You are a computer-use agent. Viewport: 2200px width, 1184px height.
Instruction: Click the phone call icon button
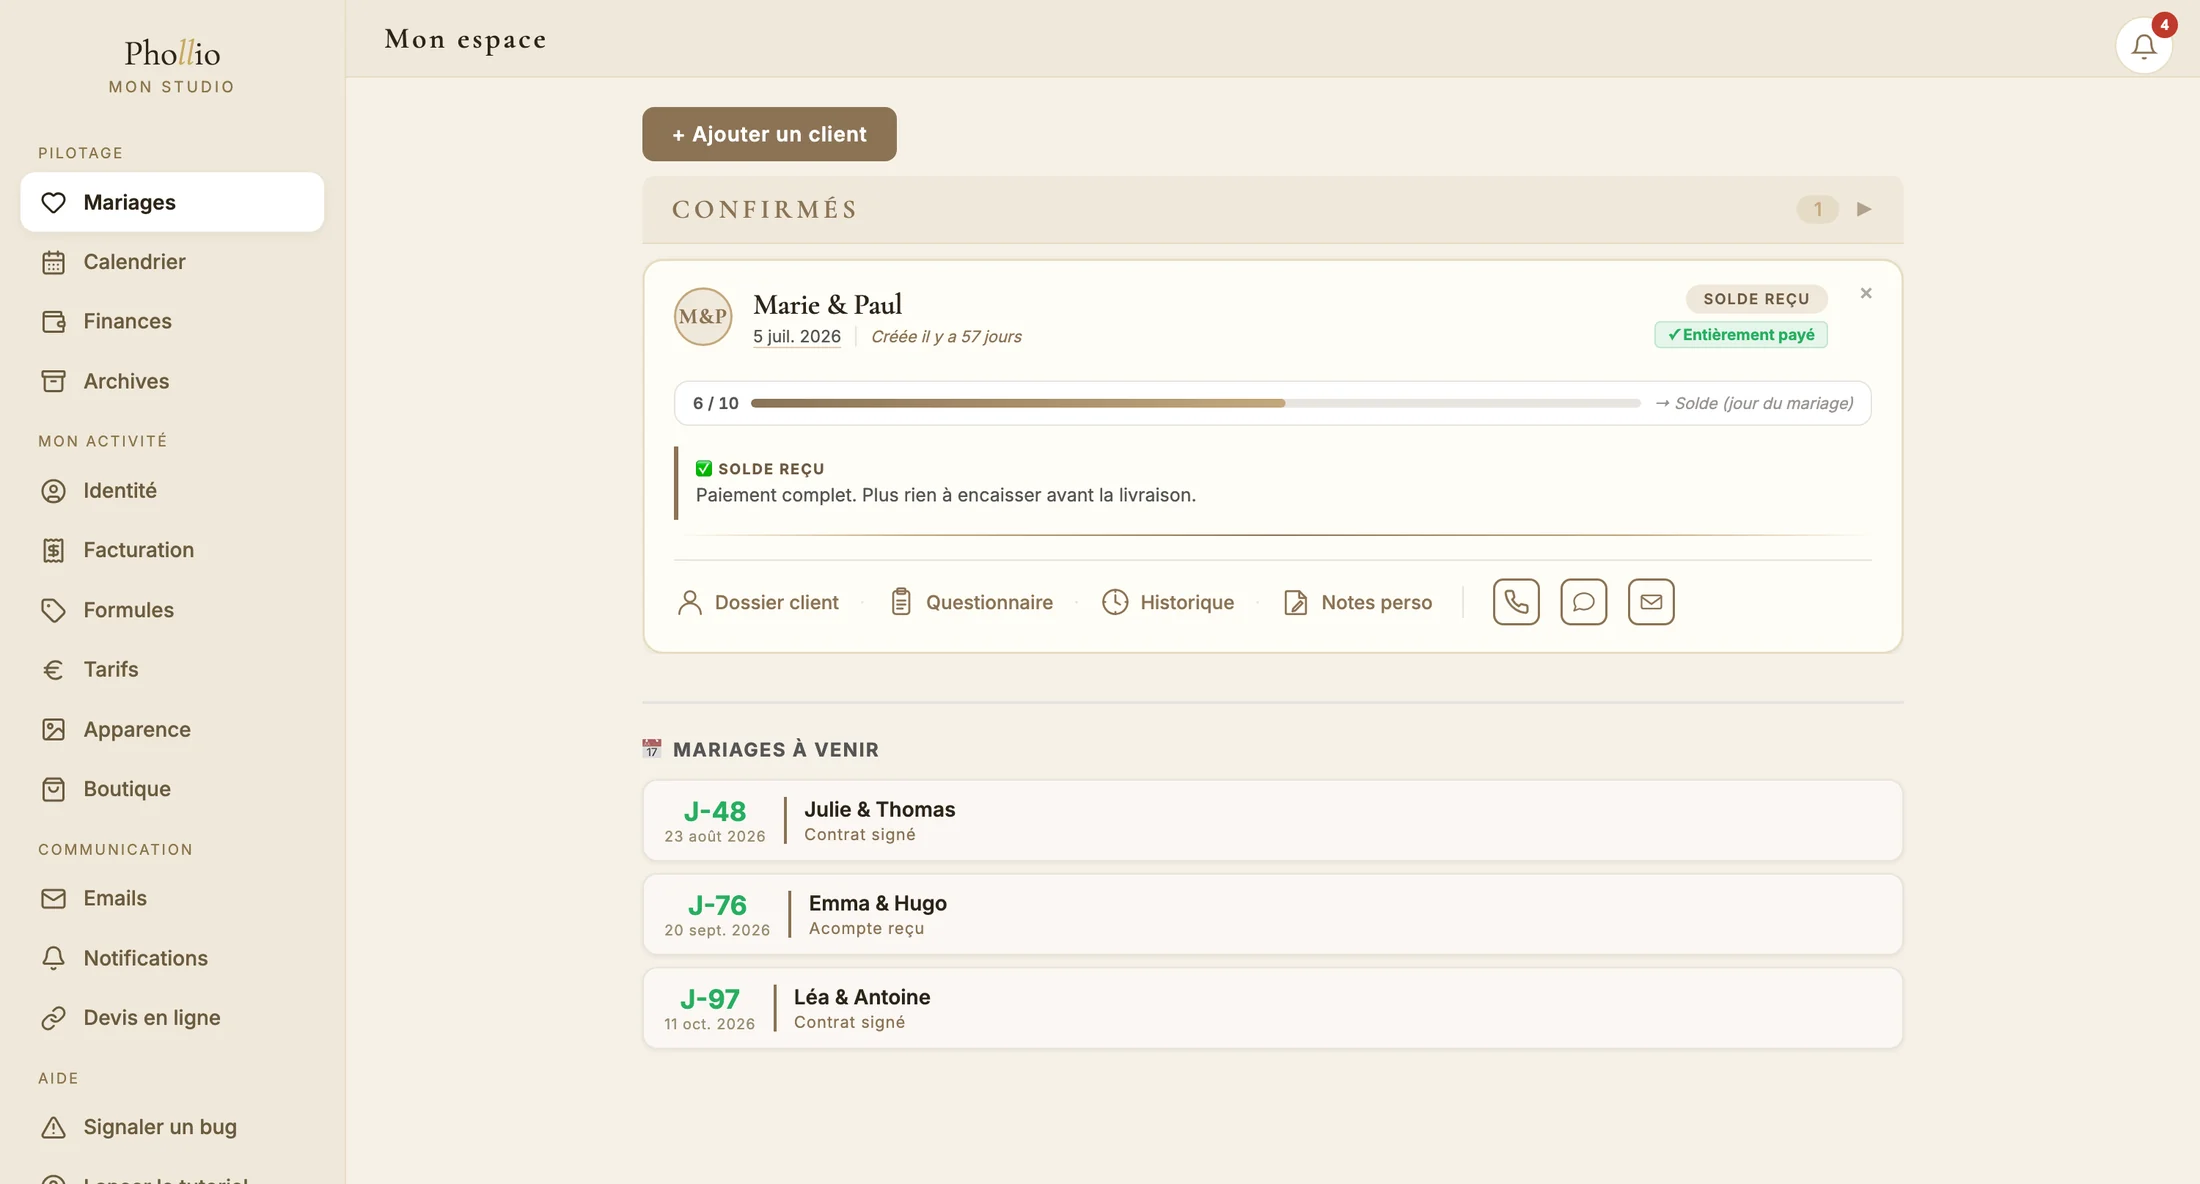click(1516, 602)
